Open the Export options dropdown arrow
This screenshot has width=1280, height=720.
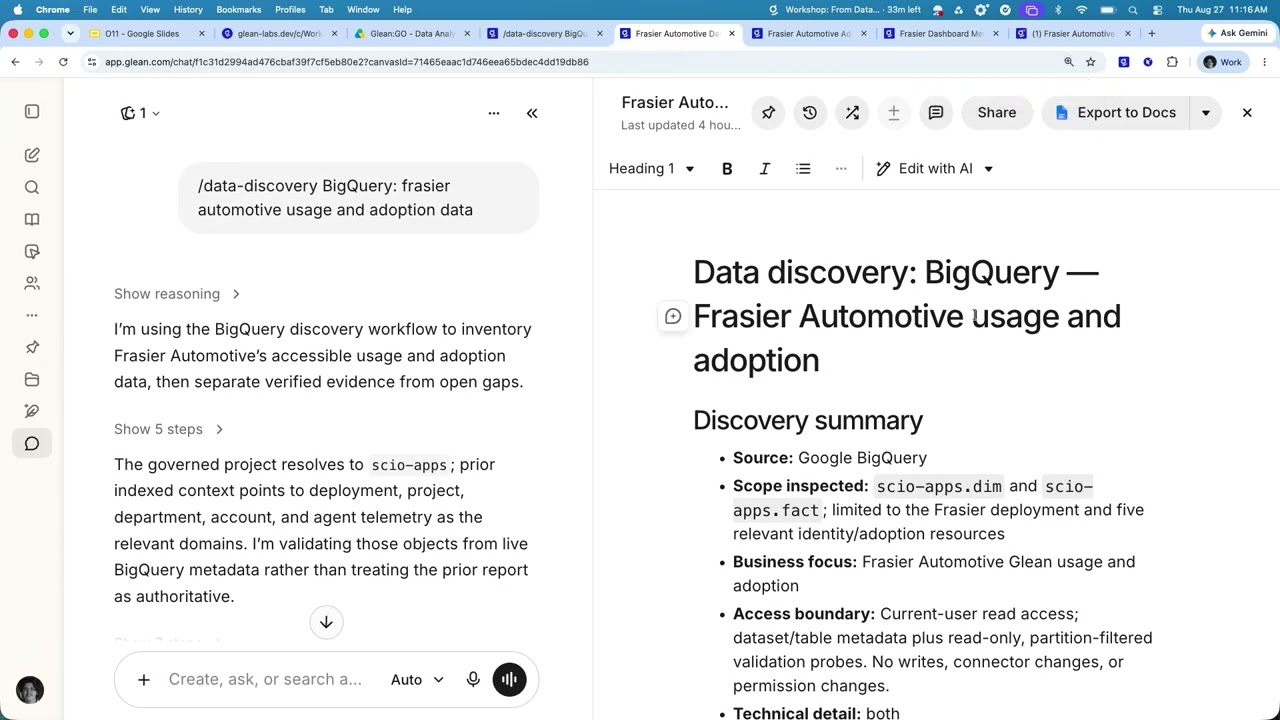[x=1206, y=113]
